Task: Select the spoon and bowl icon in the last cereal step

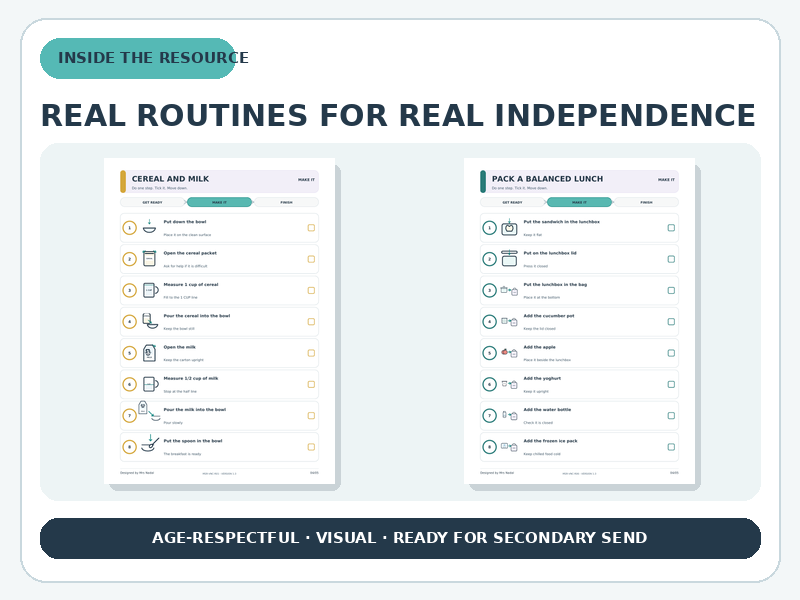Action: [x=150, y=443]
